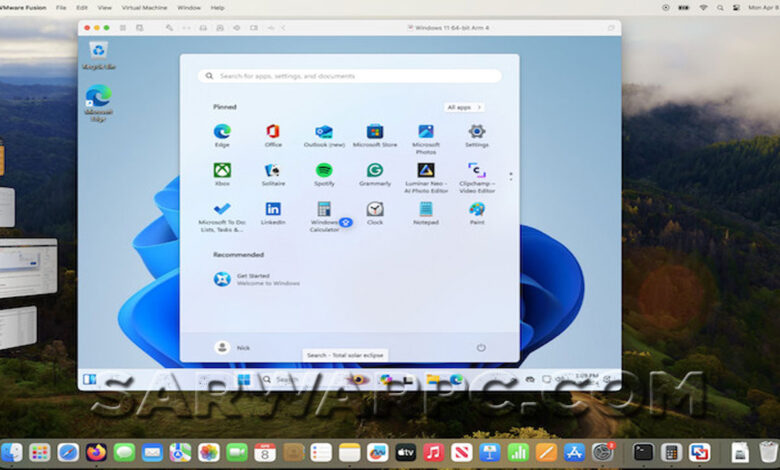Open Microsoft Photos from pinned apps
This screenshot has width=780, height=470.
pos(426,139)
